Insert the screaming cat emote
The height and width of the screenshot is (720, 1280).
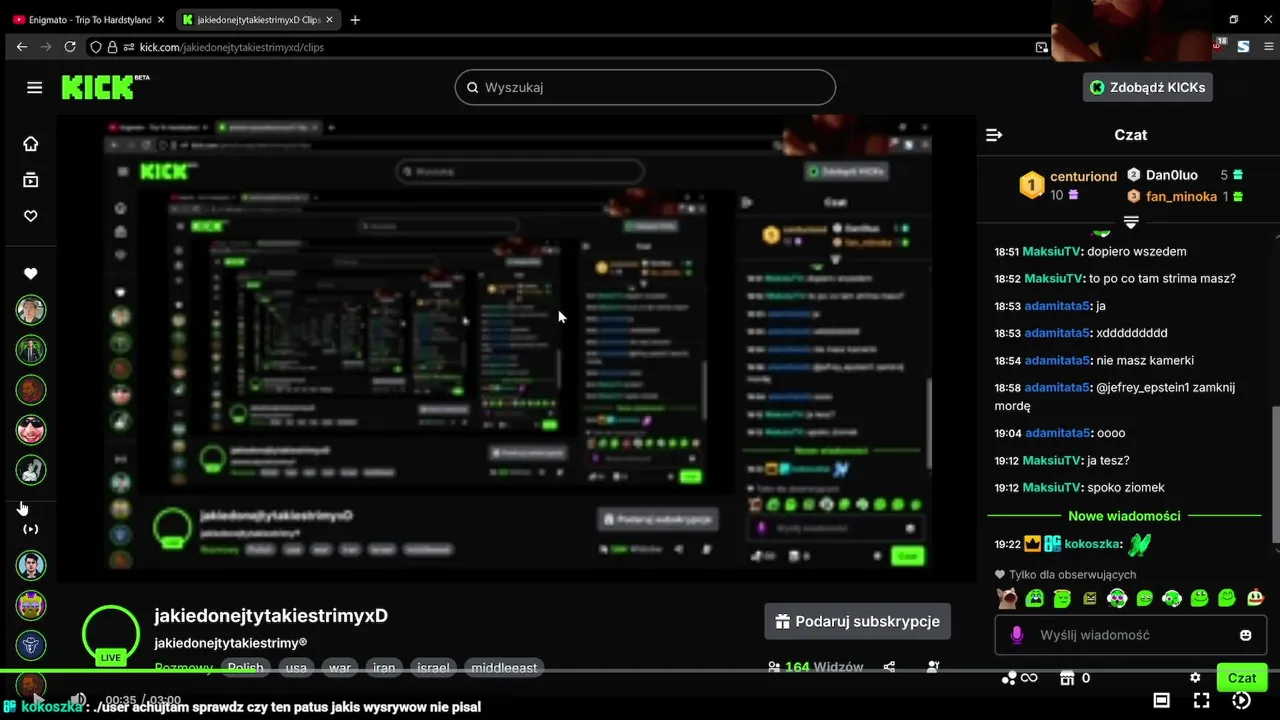(1008, 598)
